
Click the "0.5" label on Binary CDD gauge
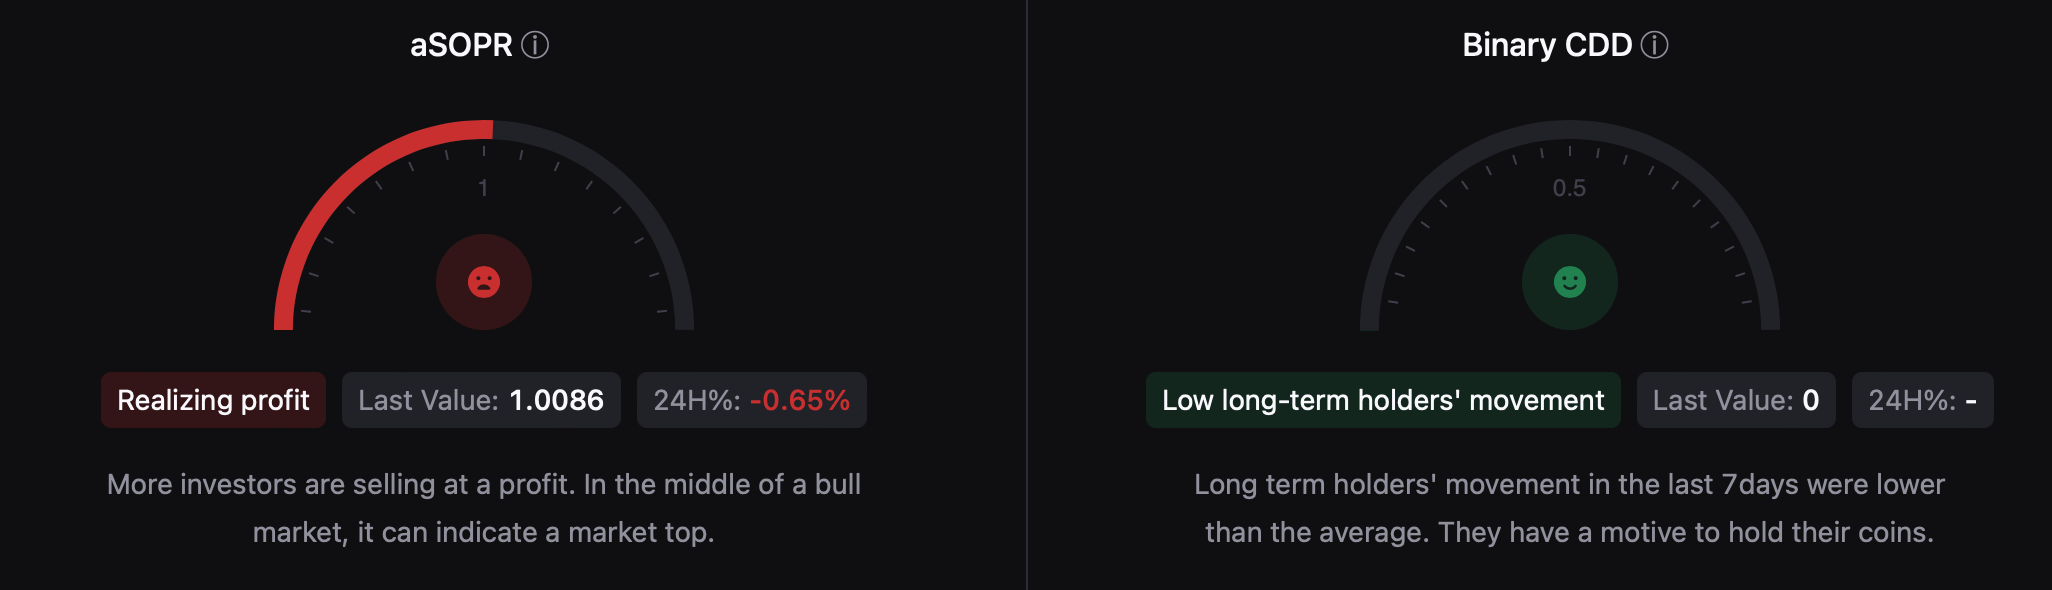[1569, 188]
